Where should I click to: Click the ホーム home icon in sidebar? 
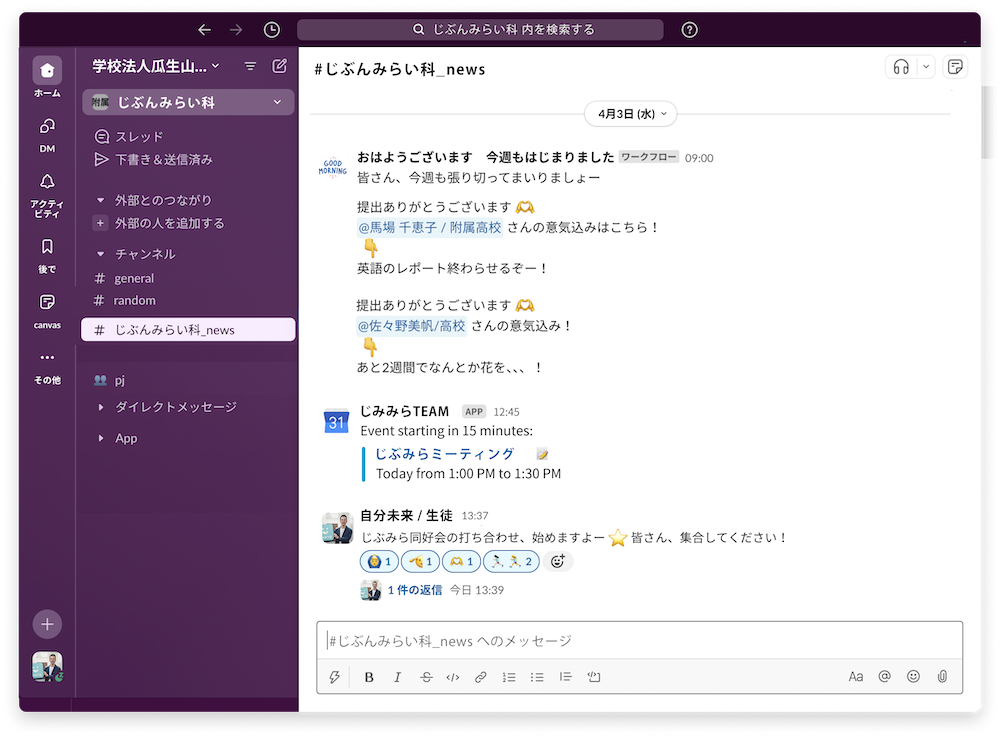[47, 71]
